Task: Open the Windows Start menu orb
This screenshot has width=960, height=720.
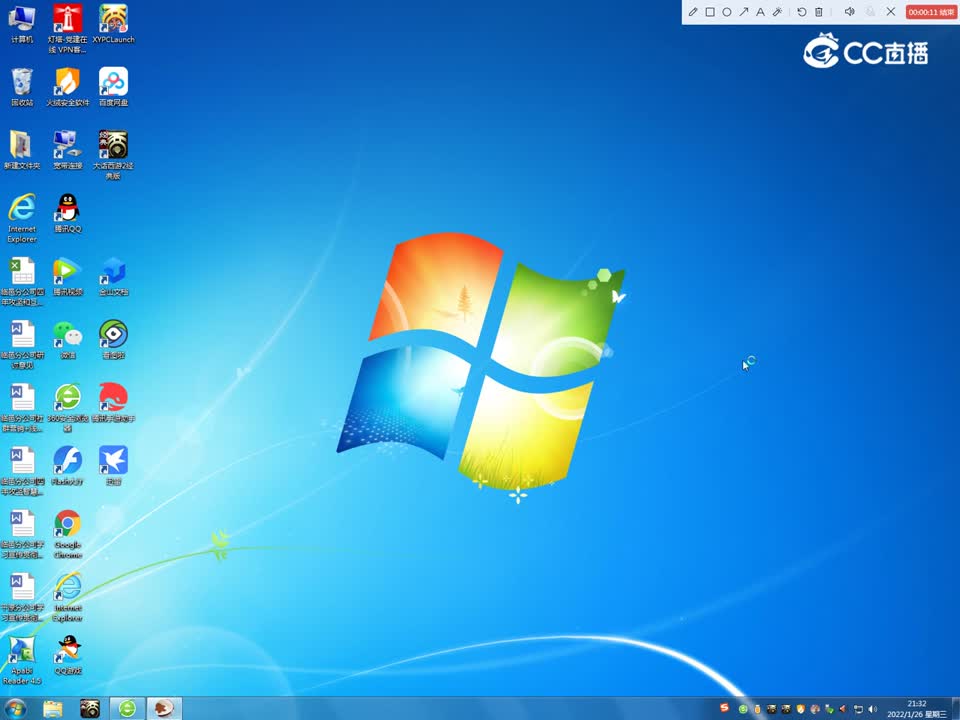Action: 15,709
